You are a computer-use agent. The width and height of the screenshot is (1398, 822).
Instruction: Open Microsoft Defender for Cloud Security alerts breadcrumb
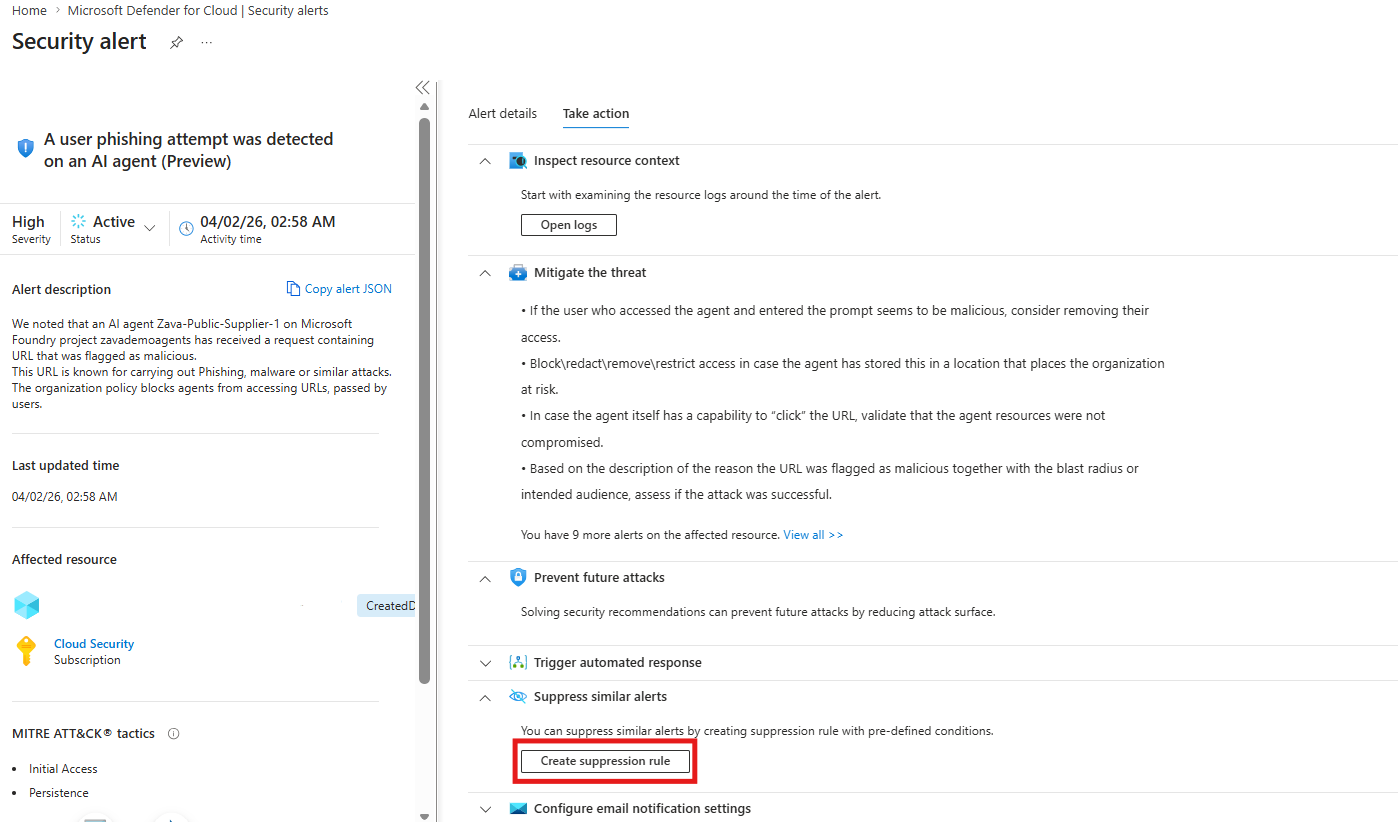198,10
